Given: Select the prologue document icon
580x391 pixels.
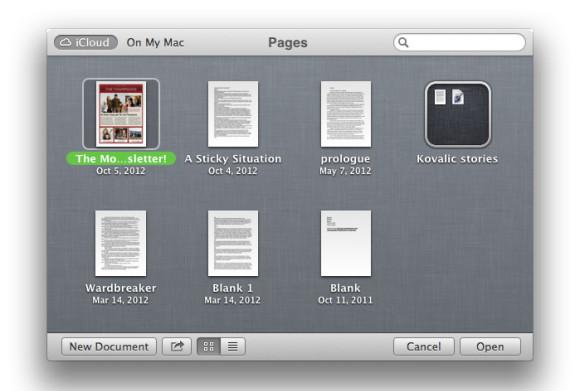Looking at the screenshot, I should click(346, 114).
